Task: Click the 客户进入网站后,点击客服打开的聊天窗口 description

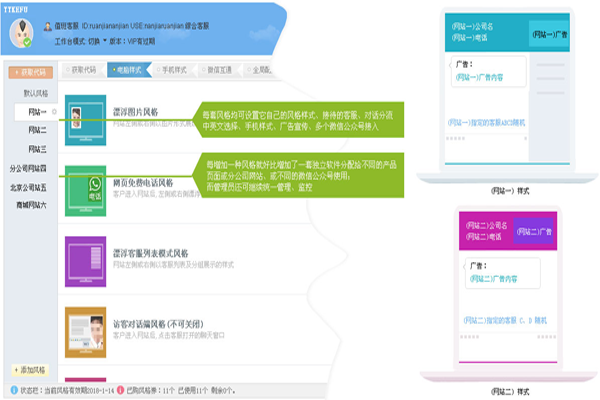Action: [168, 335]
